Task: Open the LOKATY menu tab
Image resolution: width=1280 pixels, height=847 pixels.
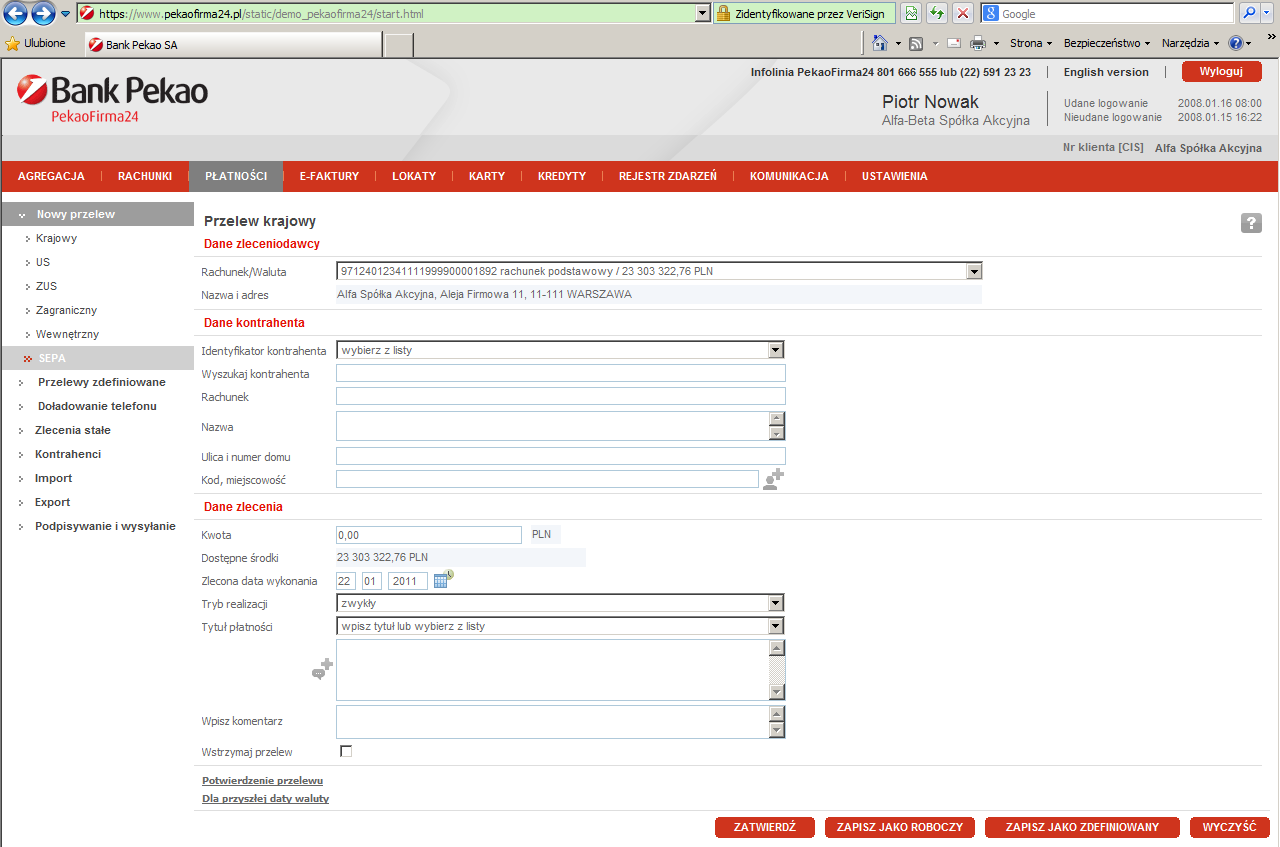Action: pos(414,176)
